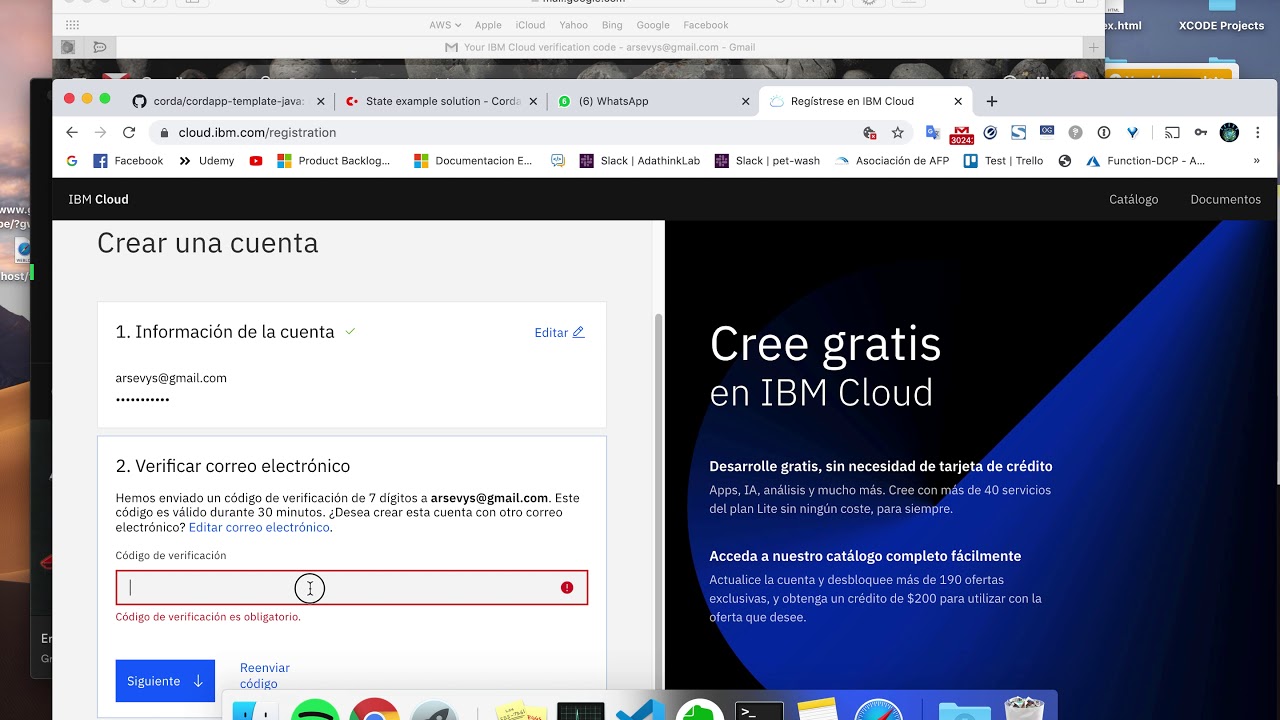Click the blue S extension icon
The width and height of the screenshot is (1280, 720).
pyautogui.click(x=1019, y=132)
